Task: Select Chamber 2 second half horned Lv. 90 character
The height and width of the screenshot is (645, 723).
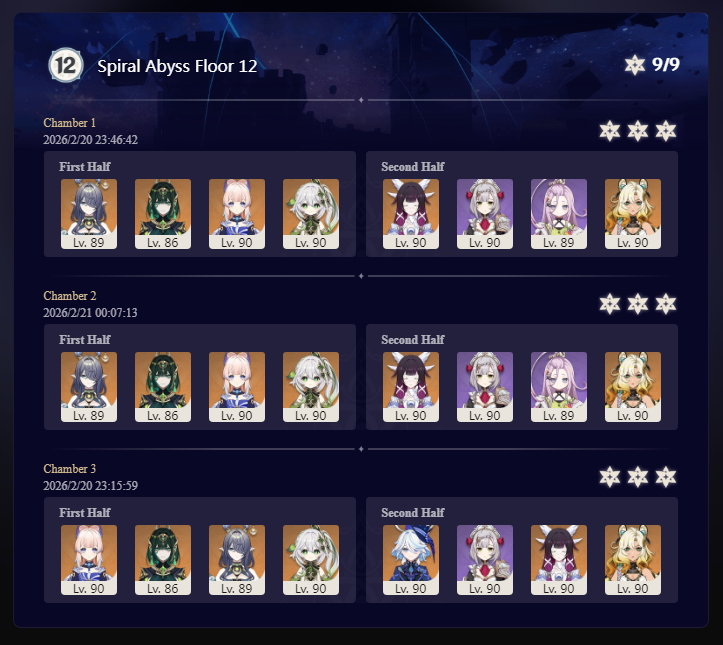Action: click(x=411, y=387)
